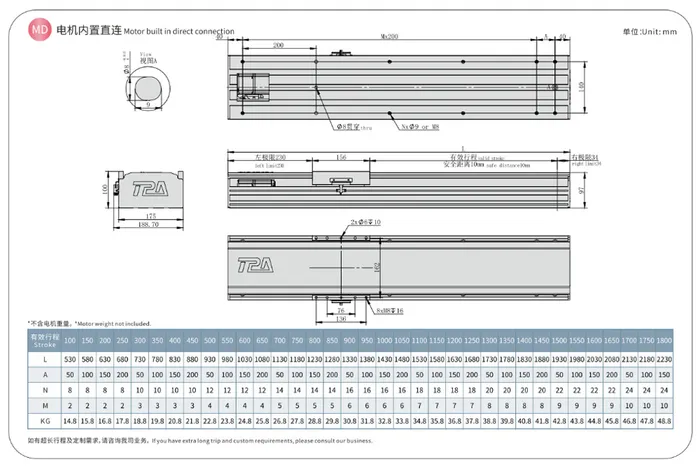Click the A row label cell
Screen dimensions: 700x471
[x=45, y=375]
